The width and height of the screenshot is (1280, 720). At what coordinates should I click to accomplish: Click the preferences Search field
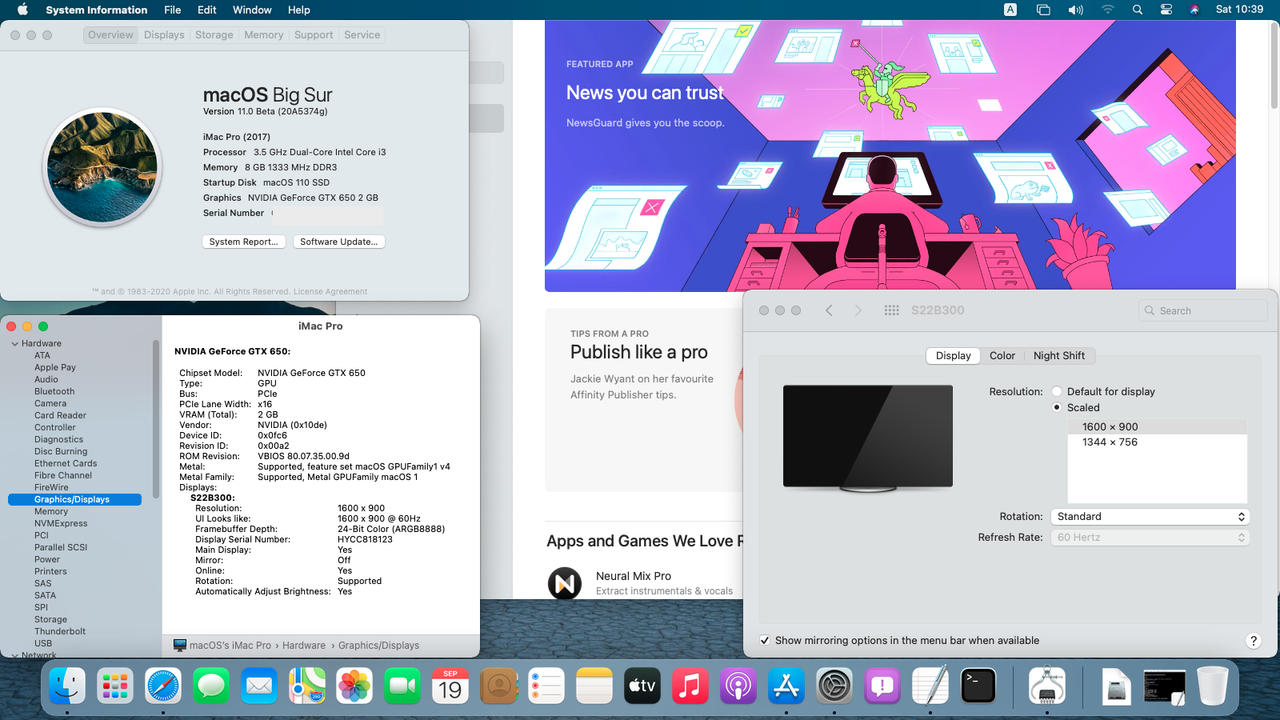[1203, 311]
